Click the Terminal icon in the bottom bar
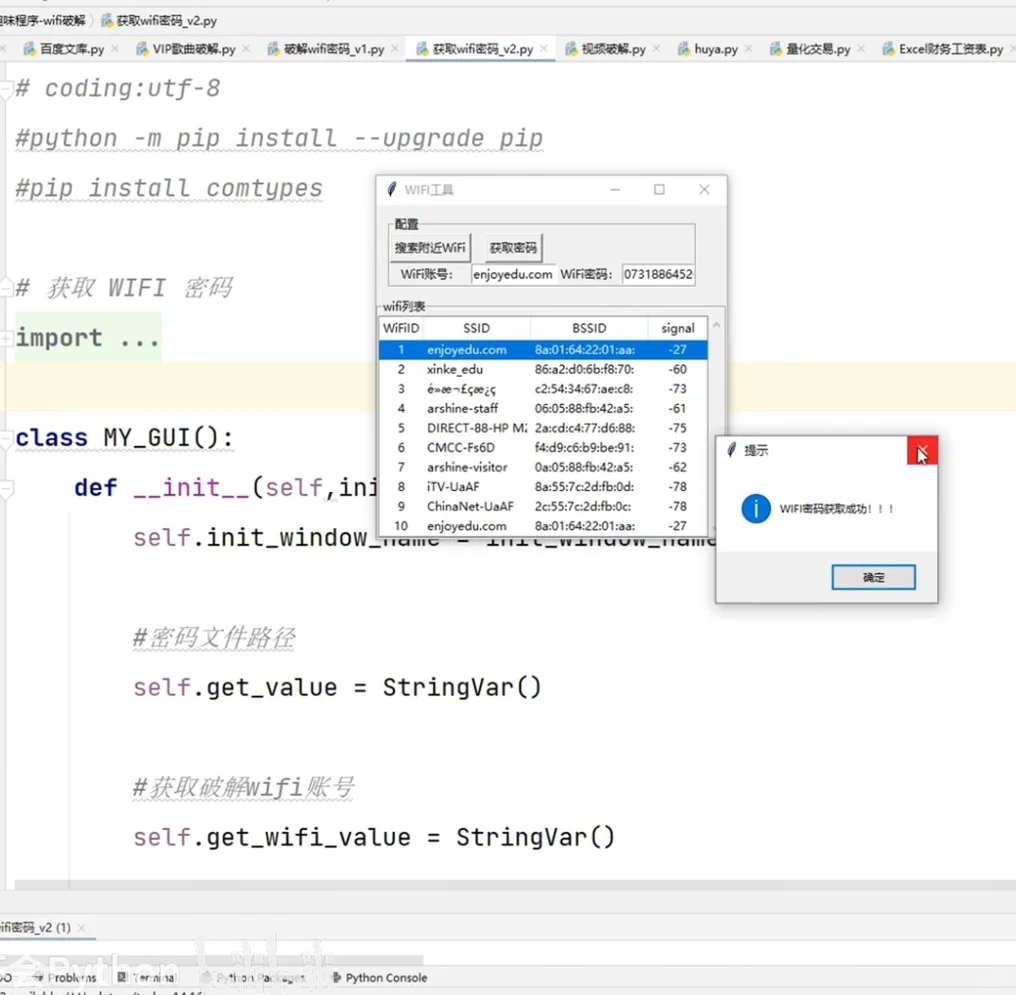The image size is (1016, 995). [x=122, y=977]
